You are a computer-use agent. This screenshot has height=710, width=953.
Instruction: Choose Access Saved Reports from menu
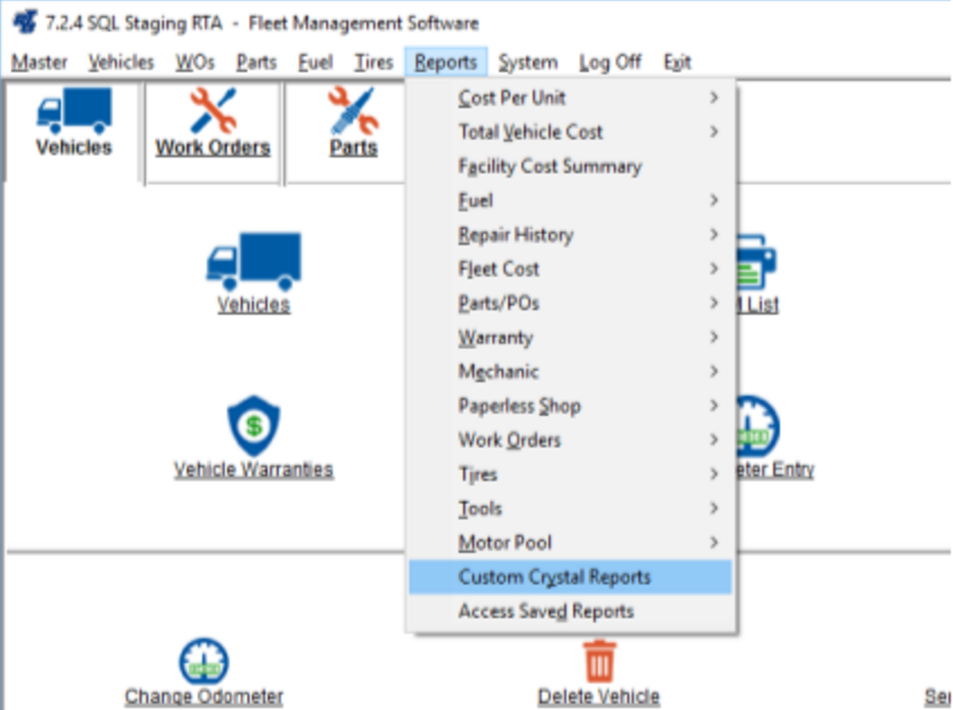546,611
